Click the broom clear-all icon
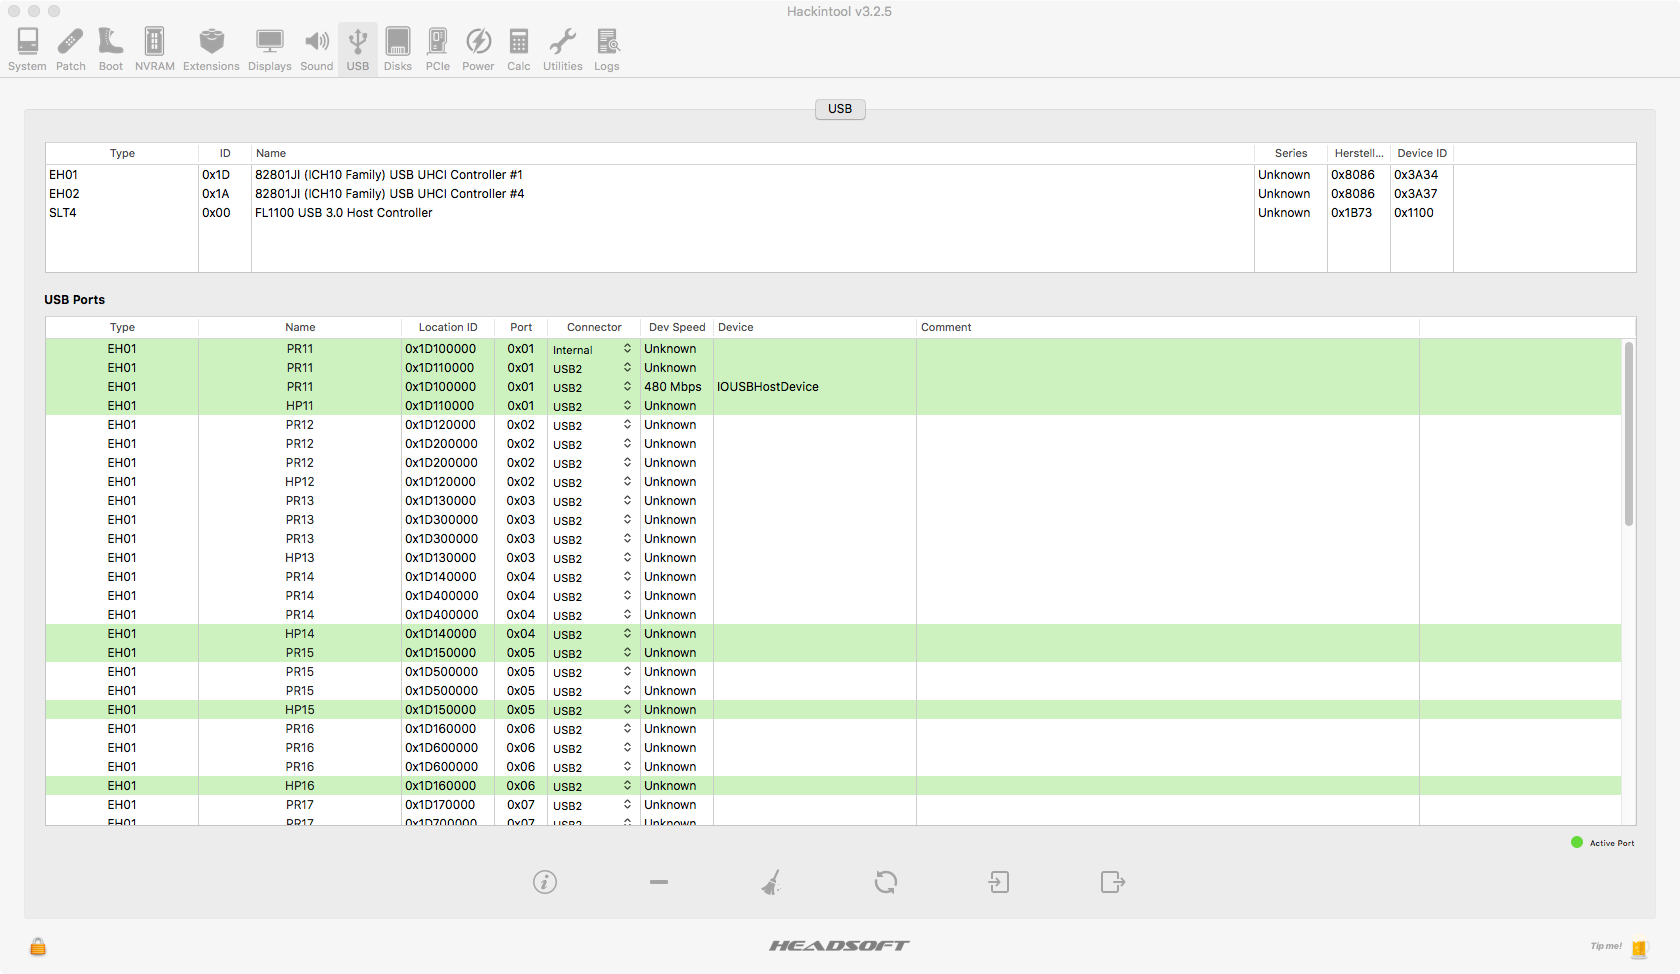Viewport: 1680px width, 974px height. click(771, 882)
